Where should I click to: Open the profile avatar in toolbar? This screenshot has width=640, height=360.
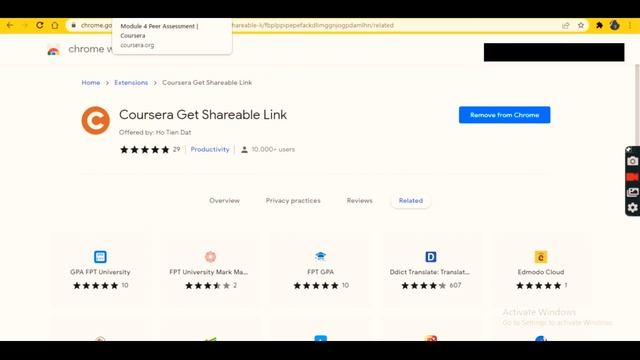click(x=615, y=25)
